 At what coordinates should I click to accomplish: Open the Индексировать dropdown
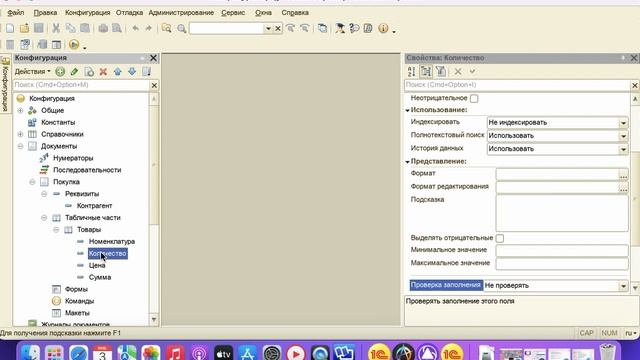tap(623, 123)
